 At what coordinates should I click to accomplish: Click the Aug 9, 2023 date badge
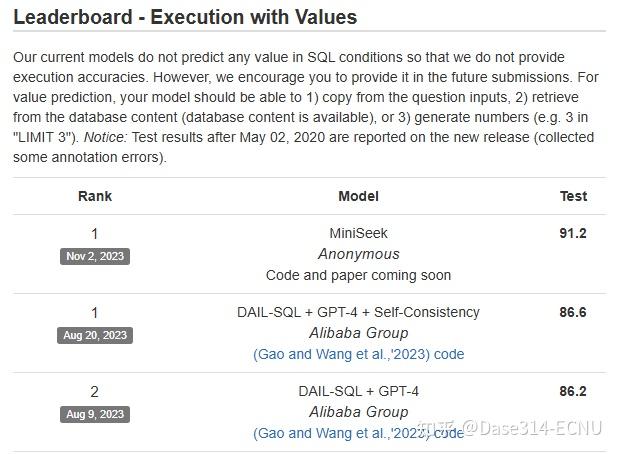point(95,414)
